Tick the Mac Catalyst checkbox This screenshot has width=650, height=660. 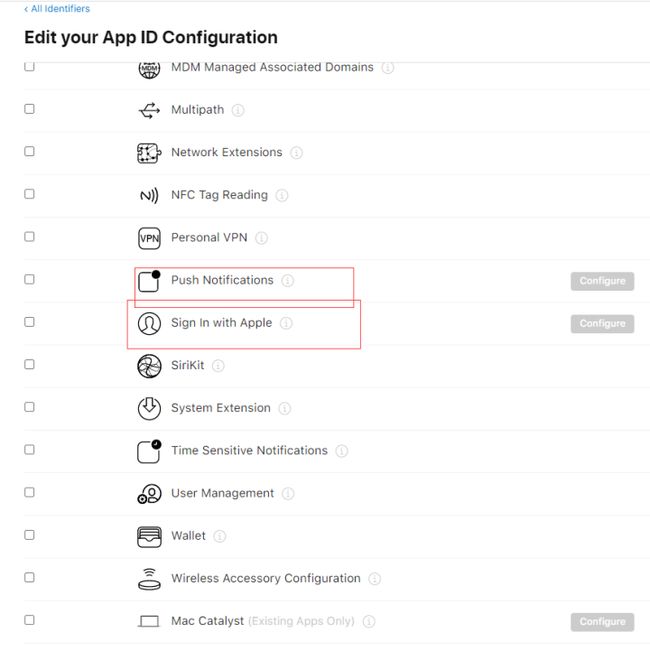[29, 620]
